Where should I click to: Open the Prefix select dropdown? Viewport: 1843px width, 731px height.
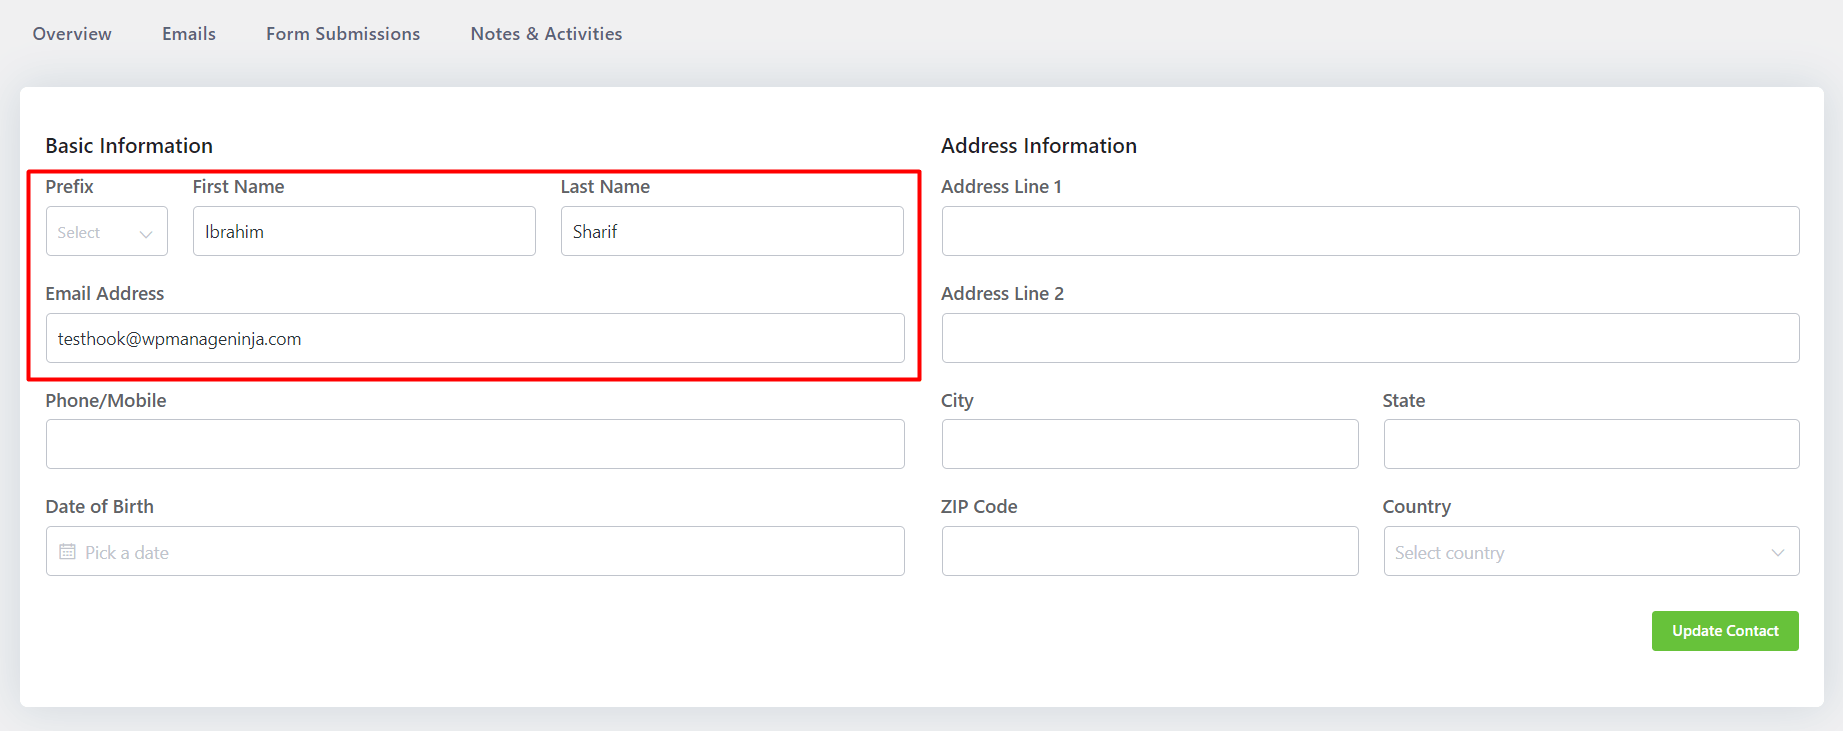point(106,231)
